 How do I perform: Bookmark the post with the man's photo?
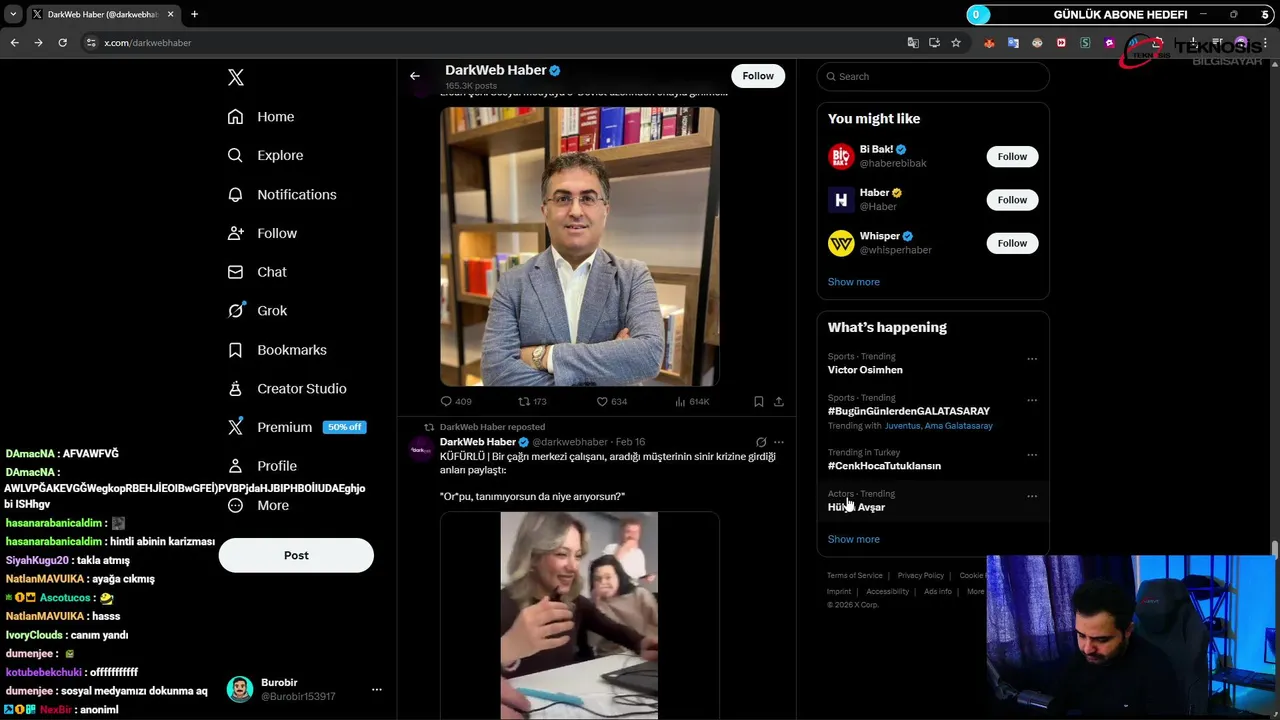click(759, 401)
